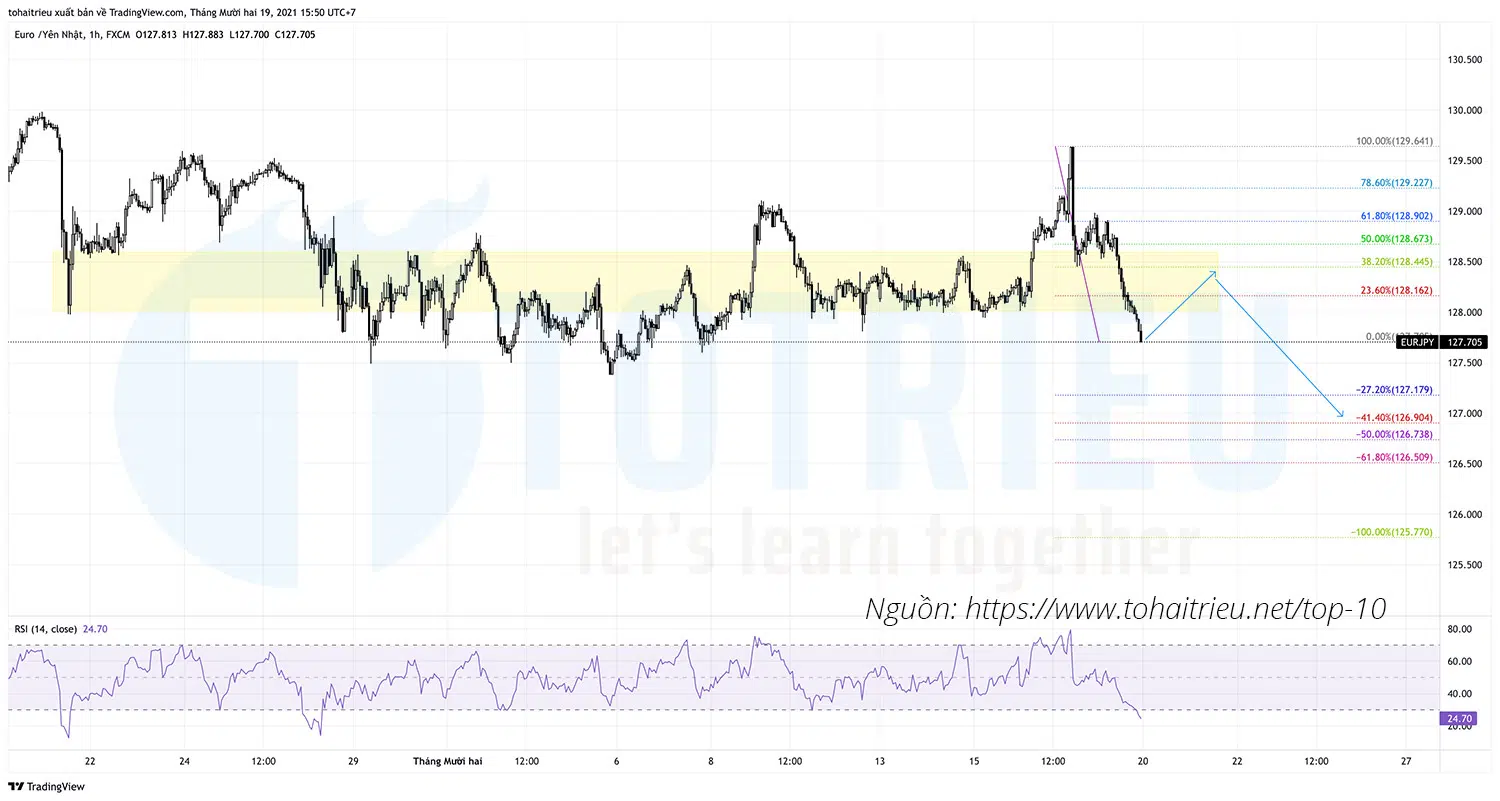This screenshot has height=801, width=1500.
Task: Click the -27.20%(127.179) Fibonacci label
Action: (x=1394, y=390)
